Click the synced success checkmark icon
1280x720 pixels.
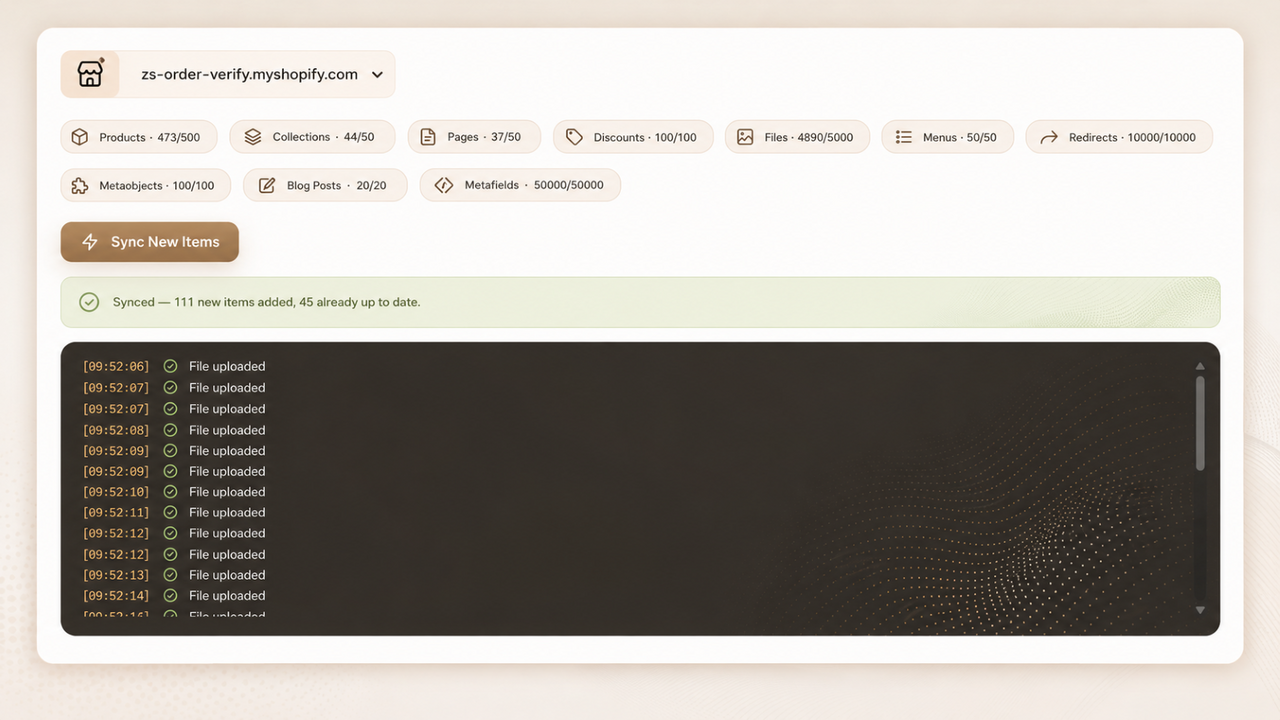coord(89,302)
